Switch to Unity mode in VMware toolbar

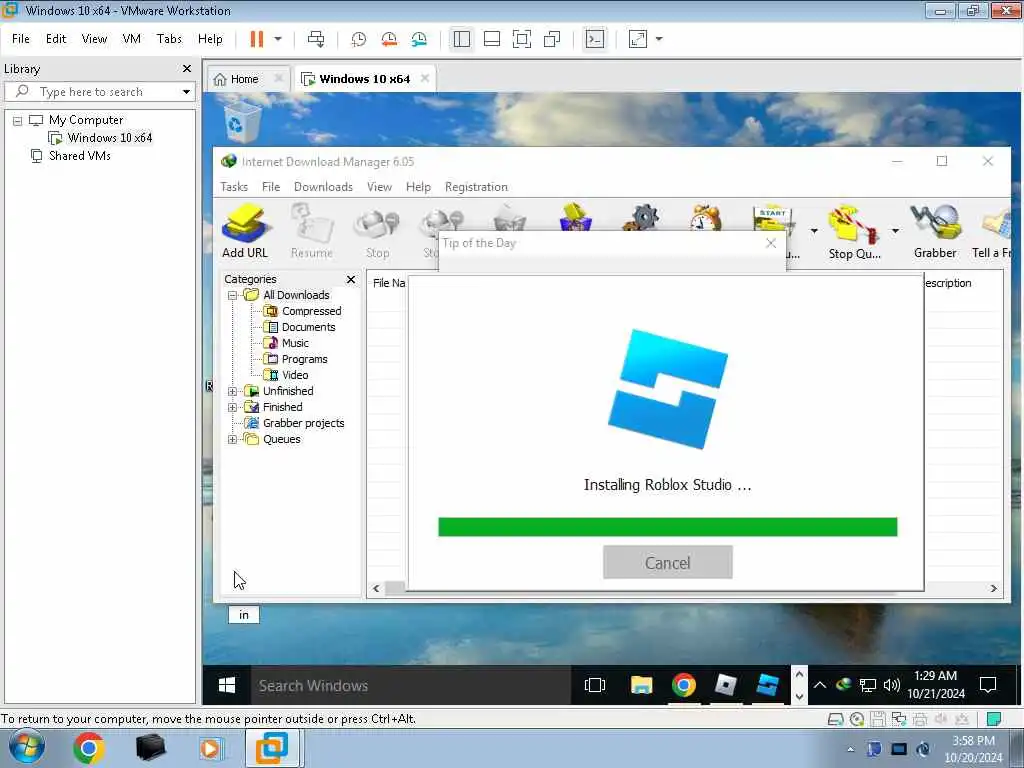coord(552,39)
